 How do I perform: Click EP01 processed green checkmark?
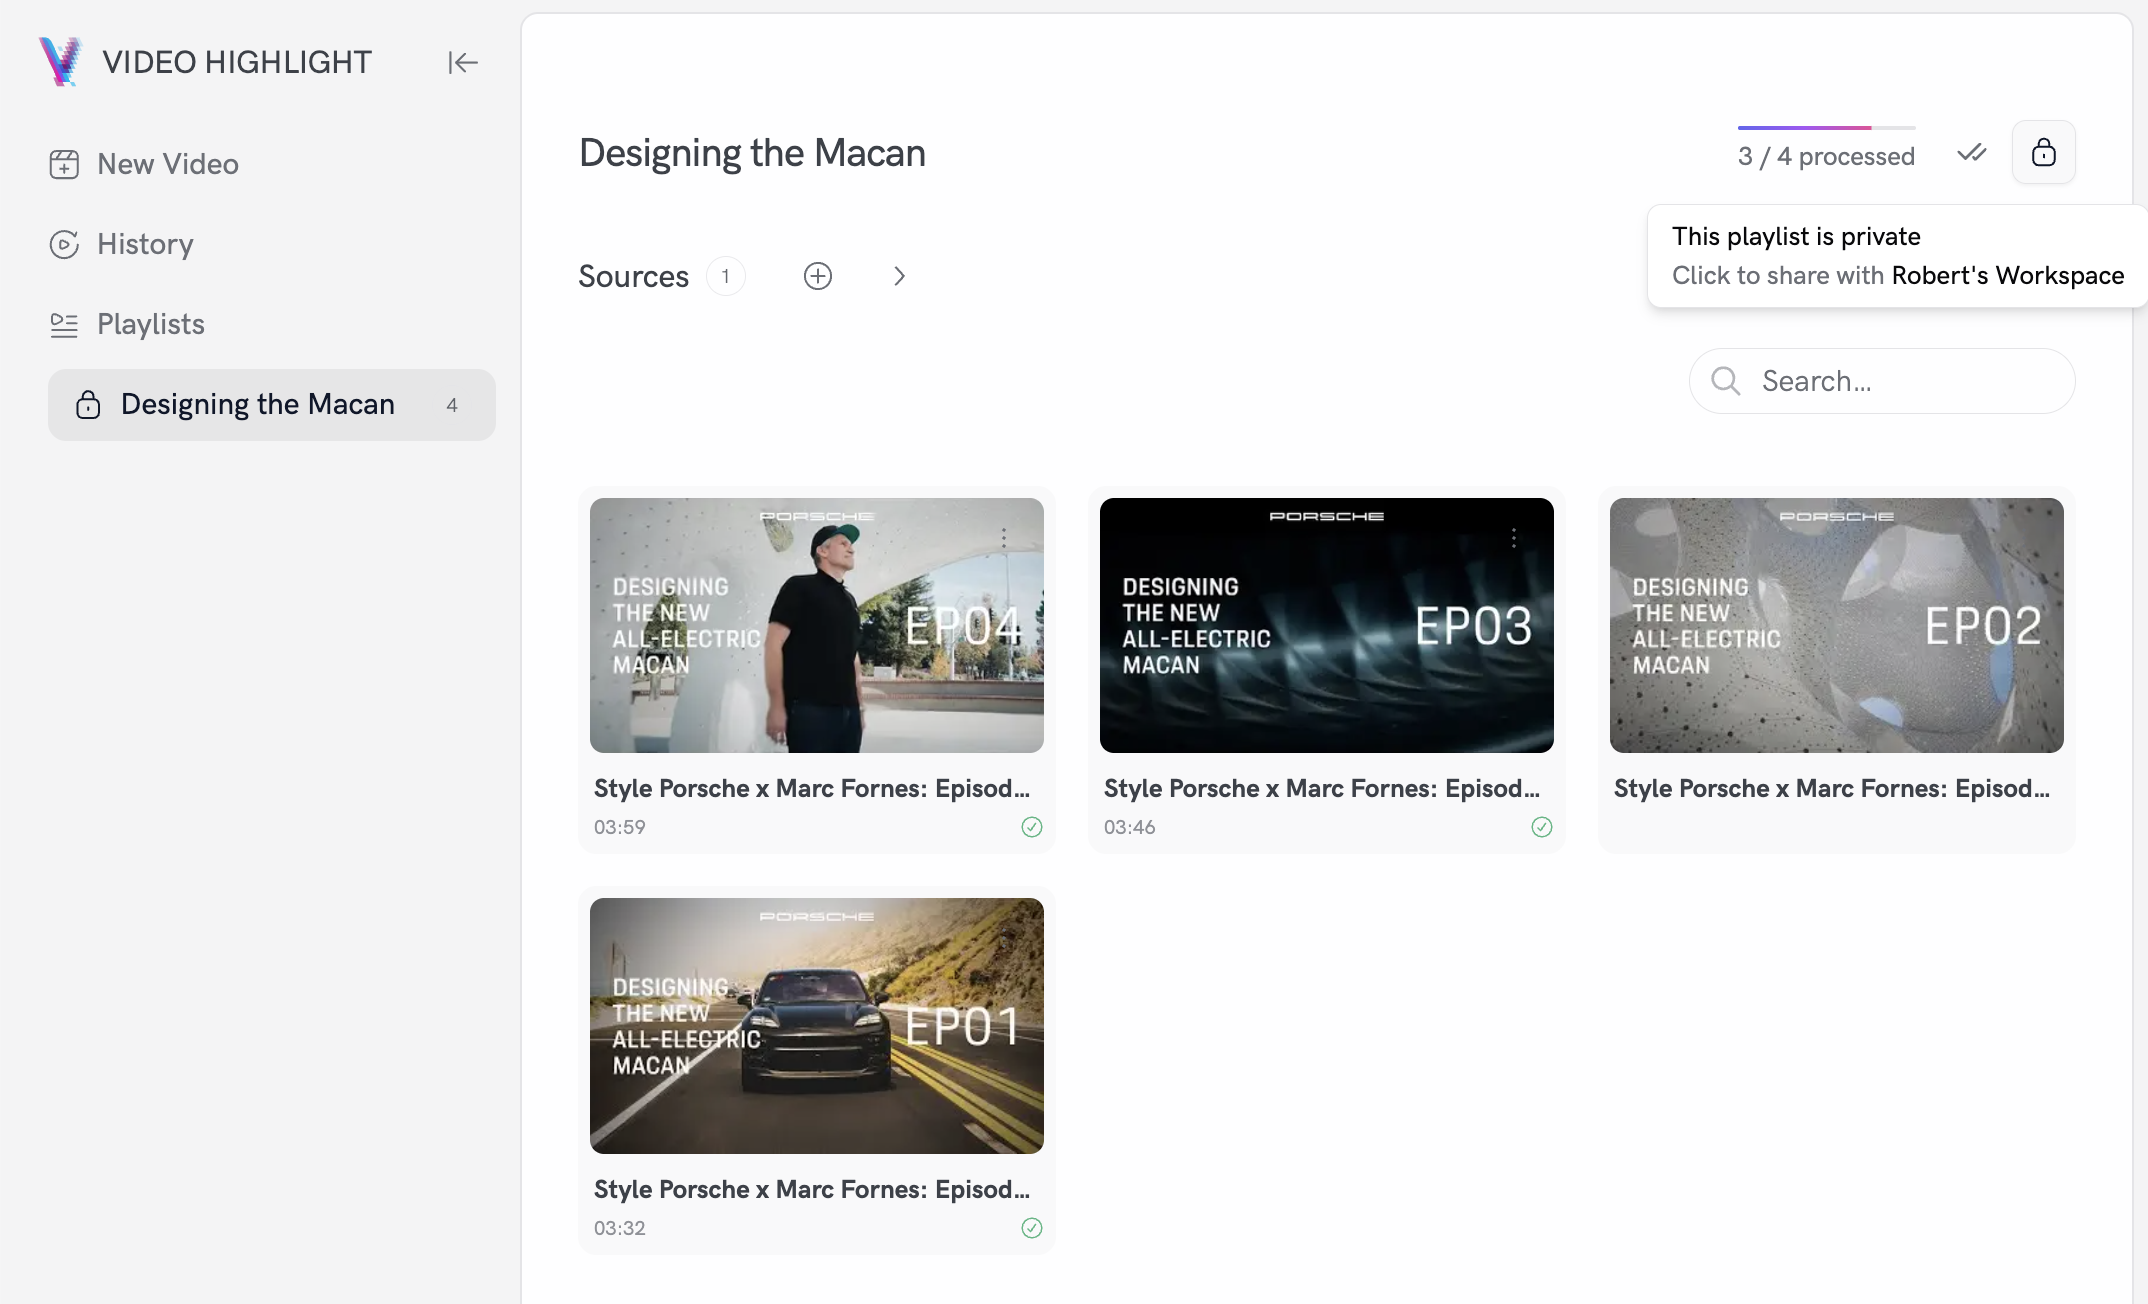[x=1032, y=1228]
